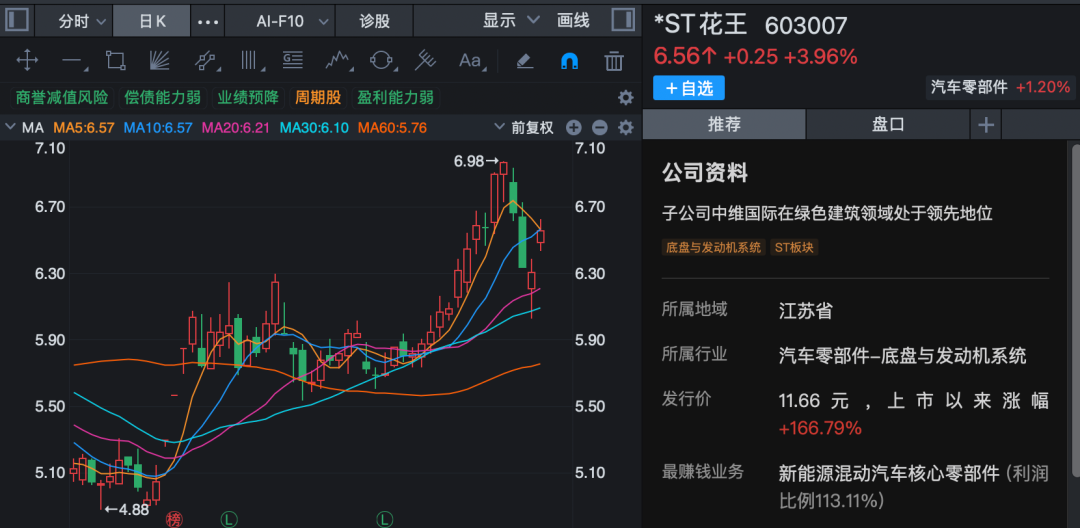Image resolution: width=1080 pixels, height=528 pixels.
Task: Open the 诊股 diagnosis button
Action: click(x=375, y=20)
